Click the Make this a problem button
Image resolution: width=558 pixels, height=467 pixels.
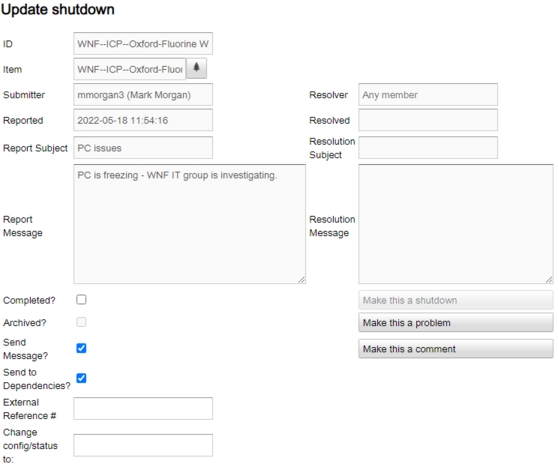click(456, 322)
